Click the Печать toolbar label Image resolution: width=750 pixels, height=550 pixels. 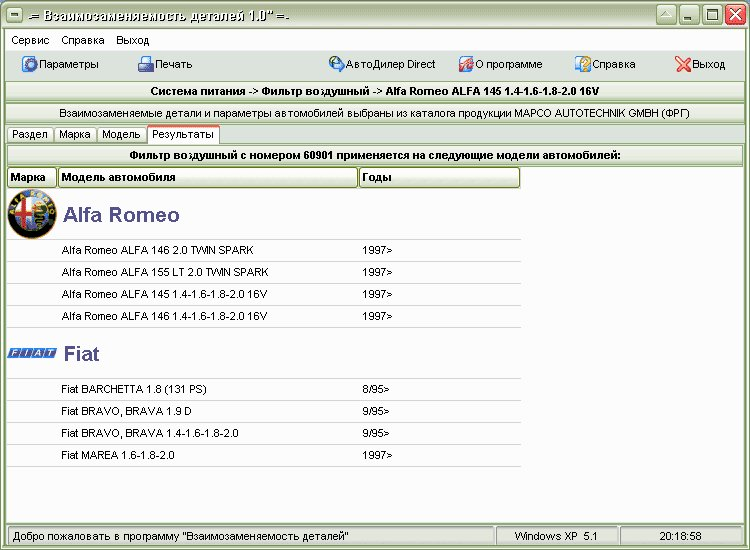click(x=174, y=64)
